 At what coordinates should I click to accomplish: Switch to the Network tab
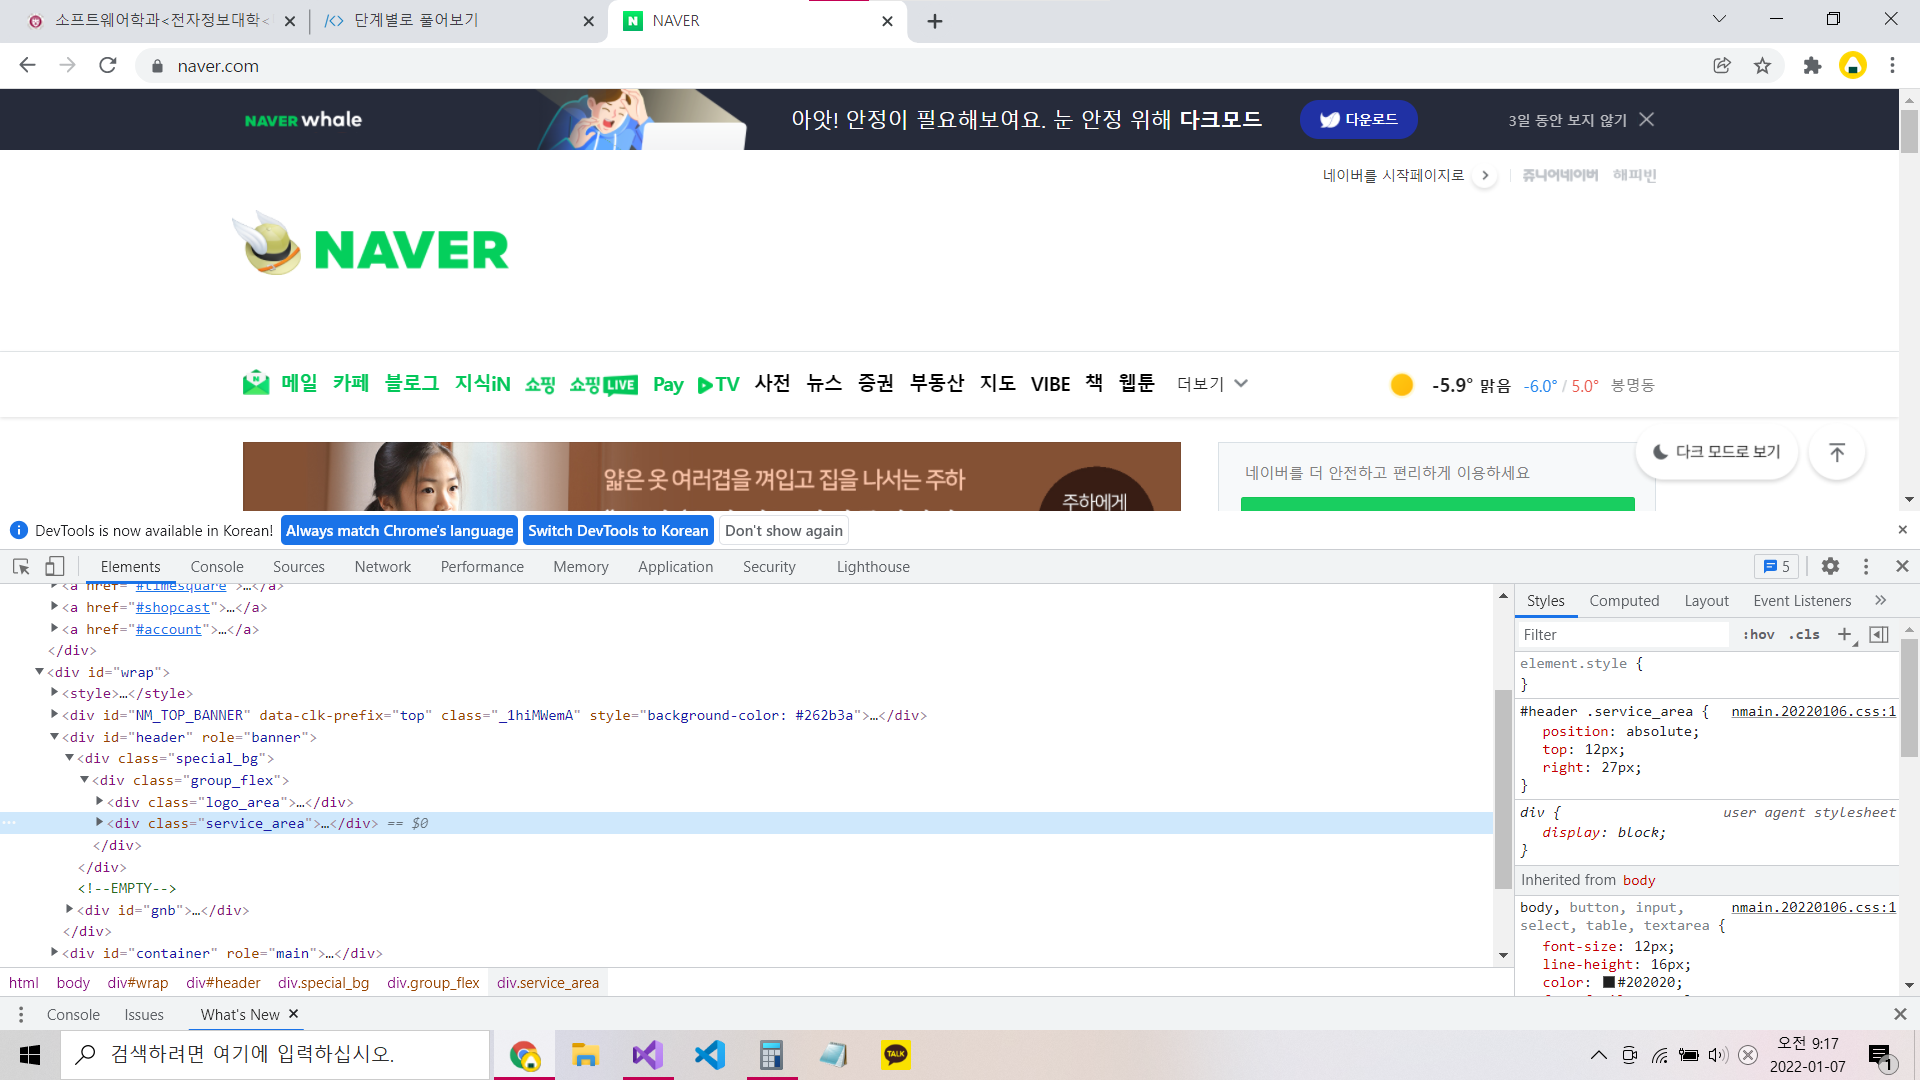tap(382, 566)
